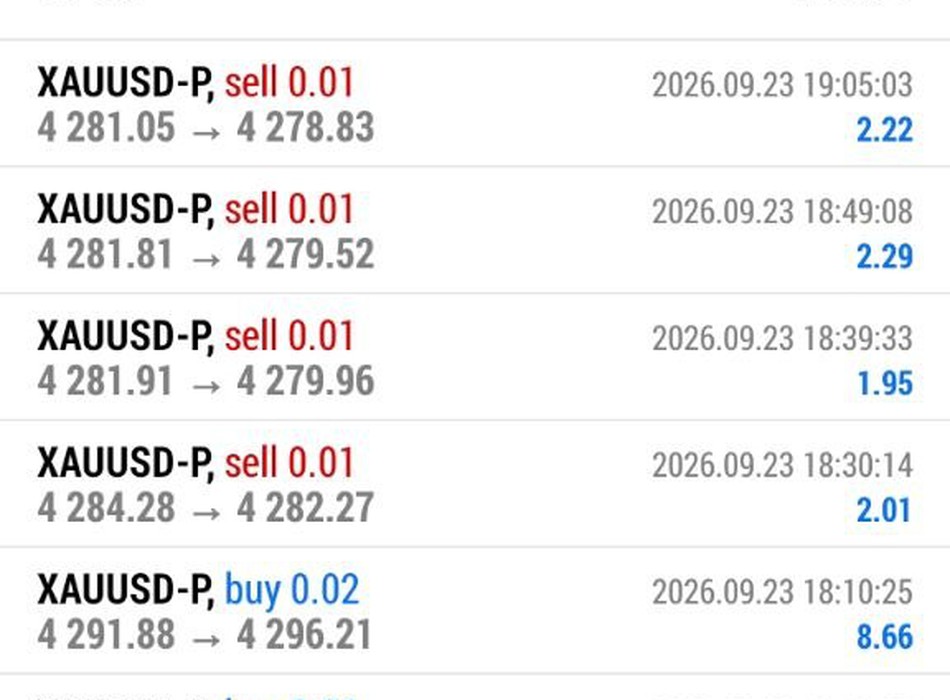Click the price range 4 291.88 → 4 296.21
The image size is (950, 700).
click(x=204, y=635)
